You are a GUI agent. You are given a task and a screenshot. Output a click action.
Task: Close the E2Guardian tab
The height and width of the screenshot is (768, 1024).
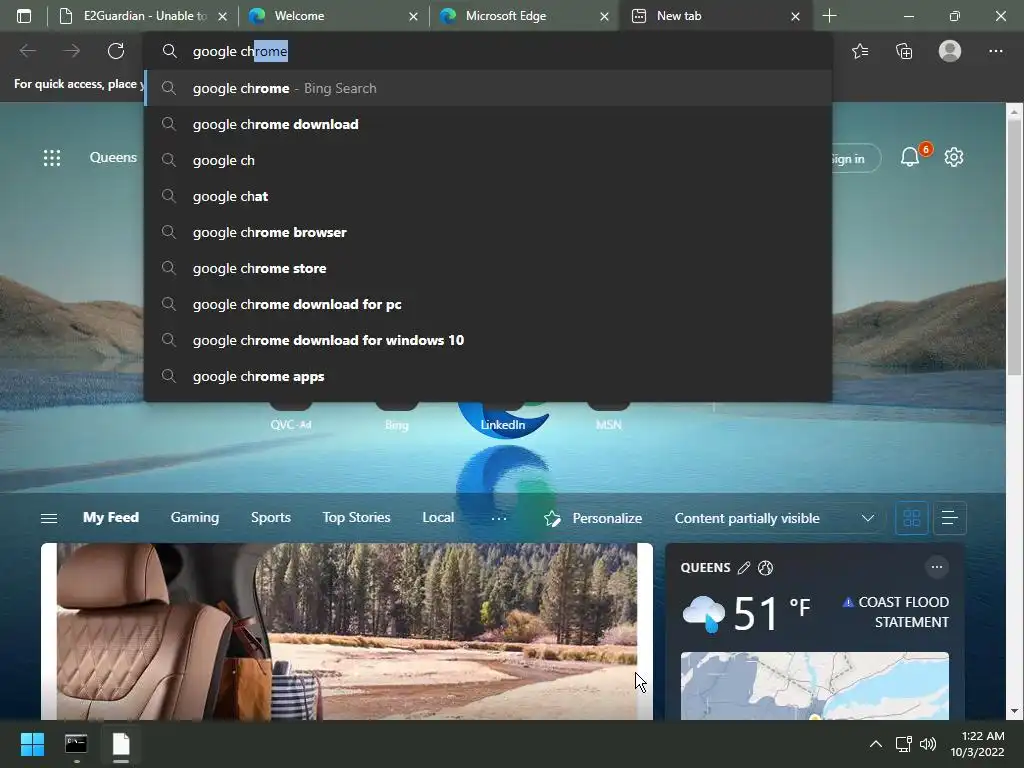click(222, 16)
